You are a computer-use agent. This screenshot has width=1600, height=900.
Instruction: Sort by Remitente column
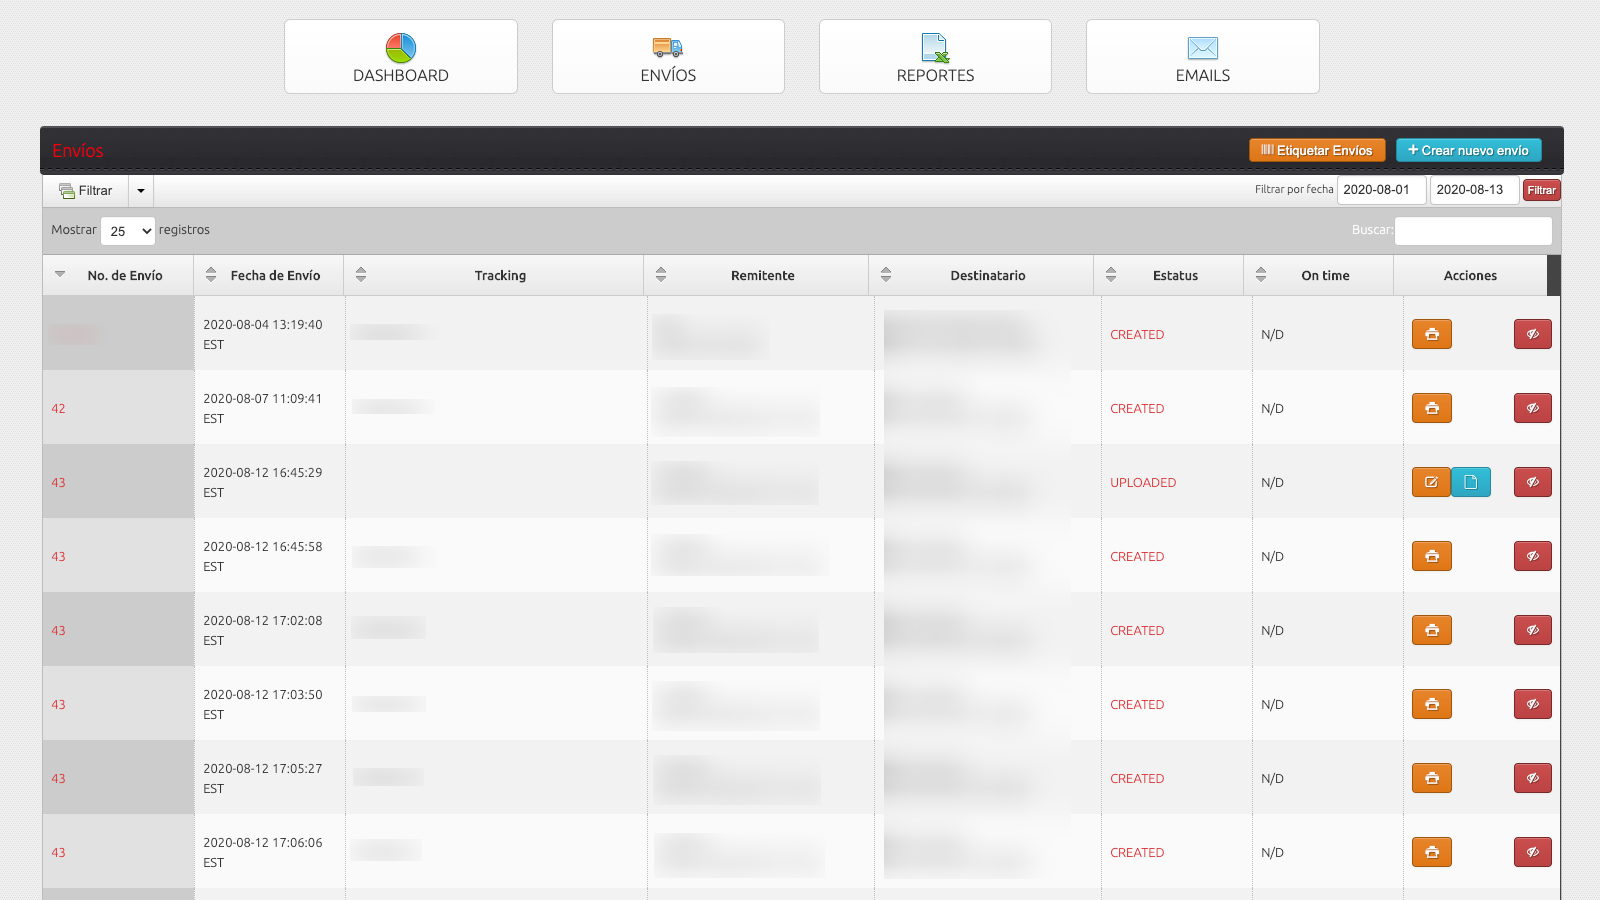tap(756, 275)
